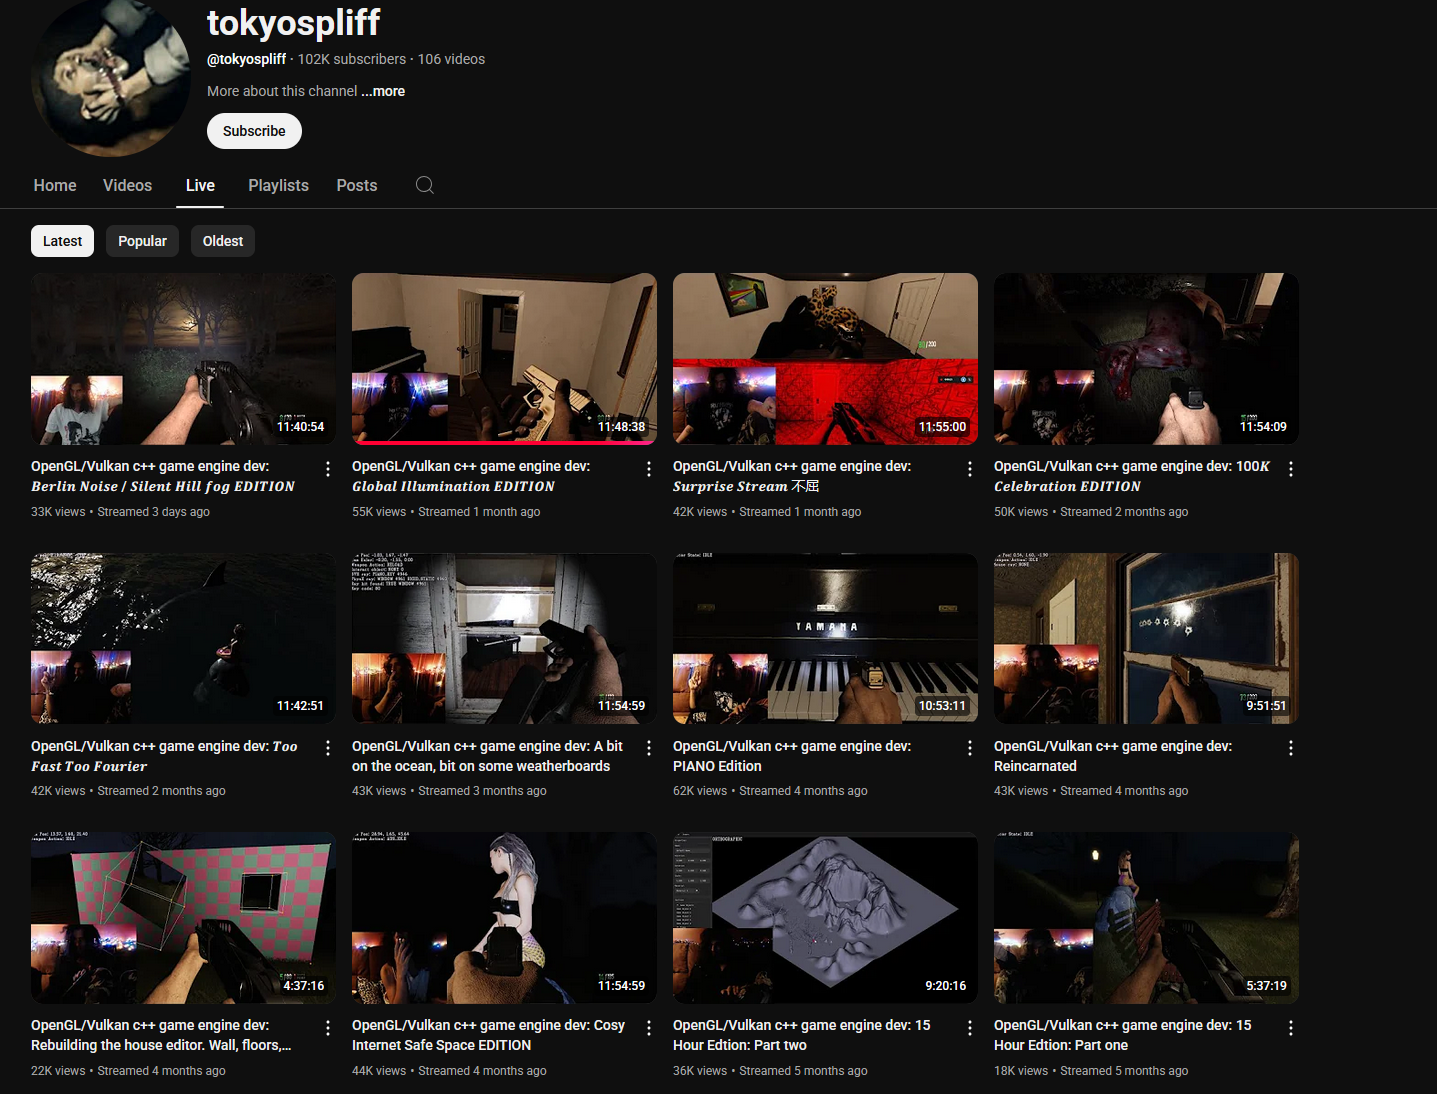The height and width of the screenshot is (1094, 1437).
Task: Click '33K views • Streamed 3 days ago'
Action: point(120,512)
